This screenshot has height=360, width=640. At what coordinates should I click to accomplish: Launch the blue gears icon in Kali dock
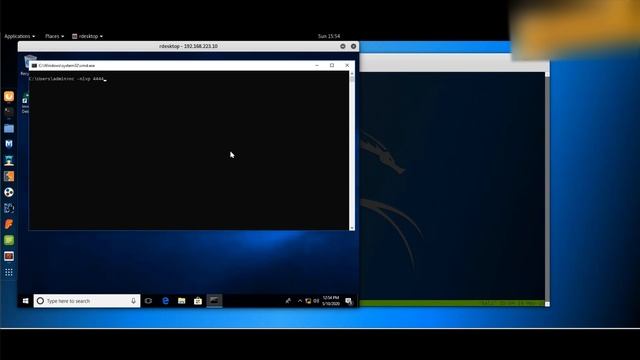pyautogui.click(x=9, y=208)
